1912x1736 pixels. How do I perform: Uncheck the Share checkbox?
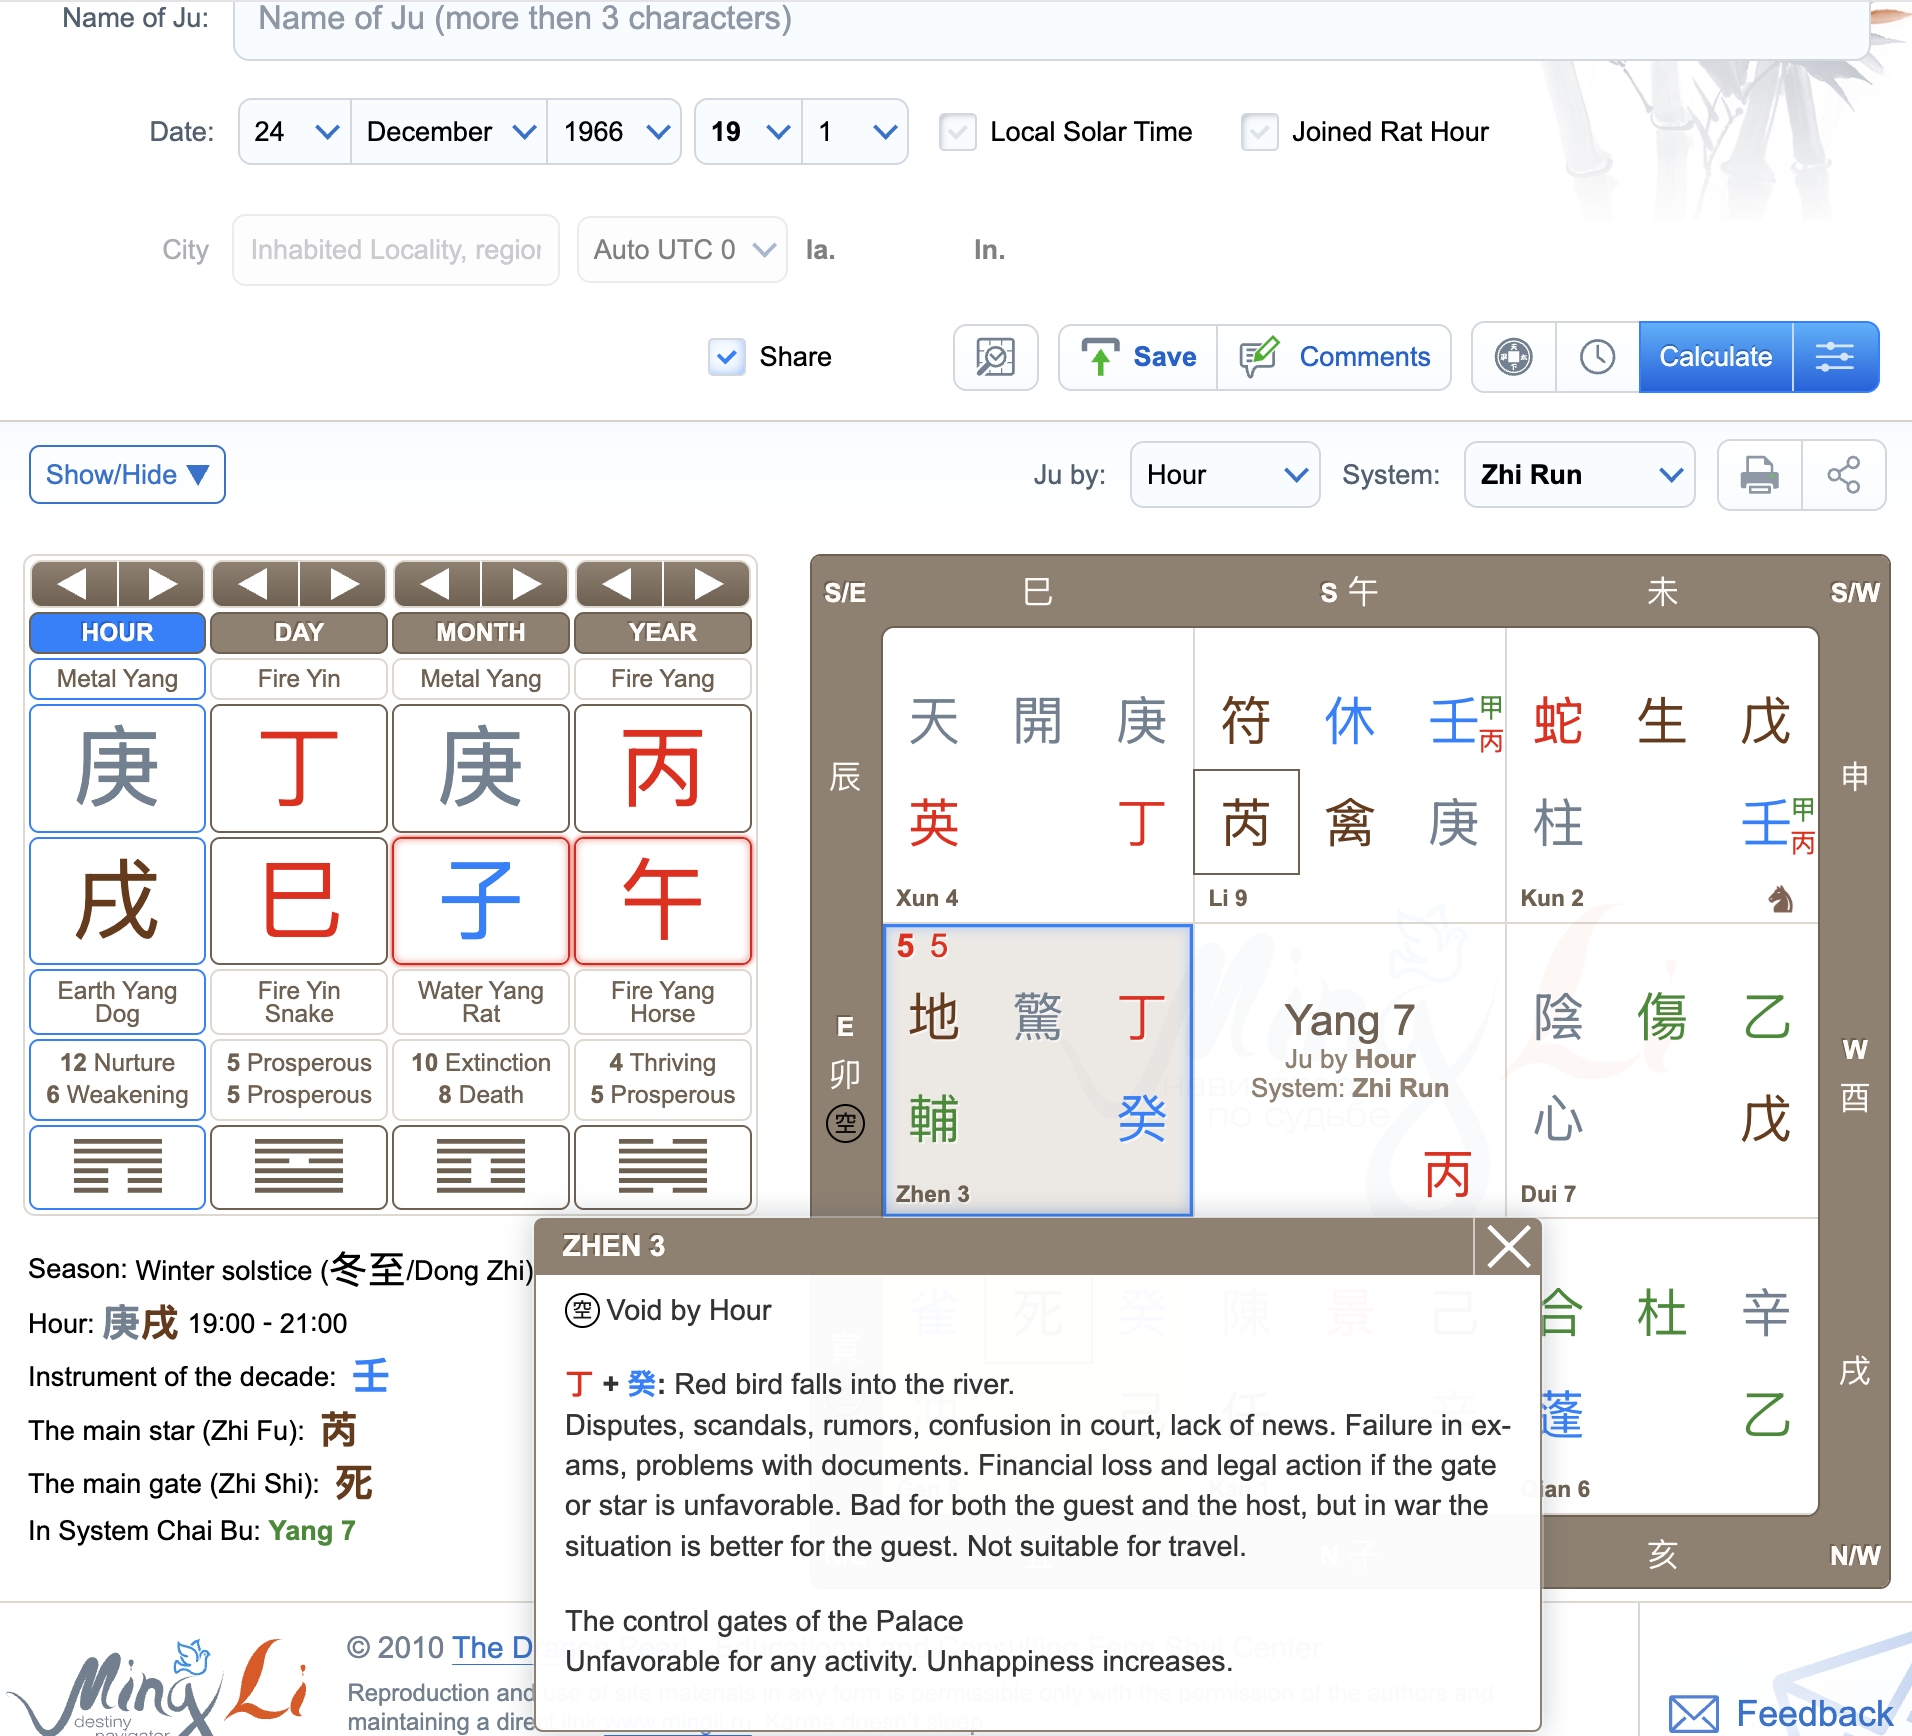pos(727,357)
